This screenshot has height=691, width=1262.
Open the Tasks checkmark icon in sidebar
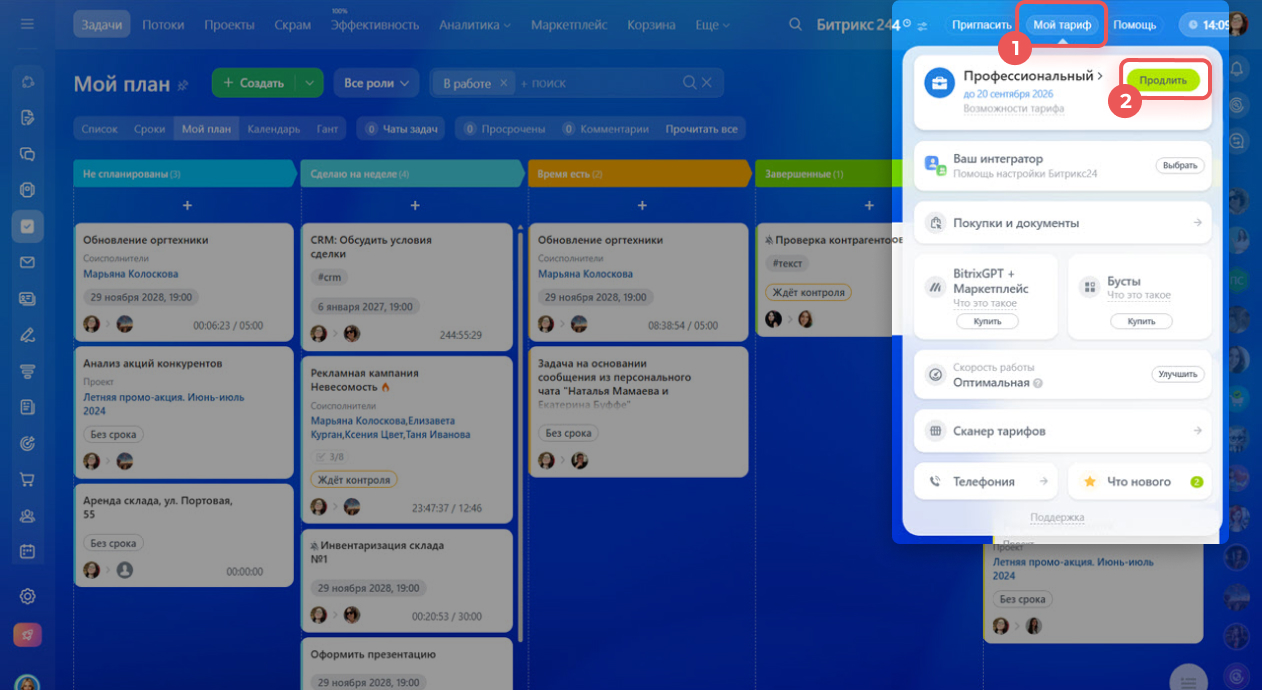(27, 226)
